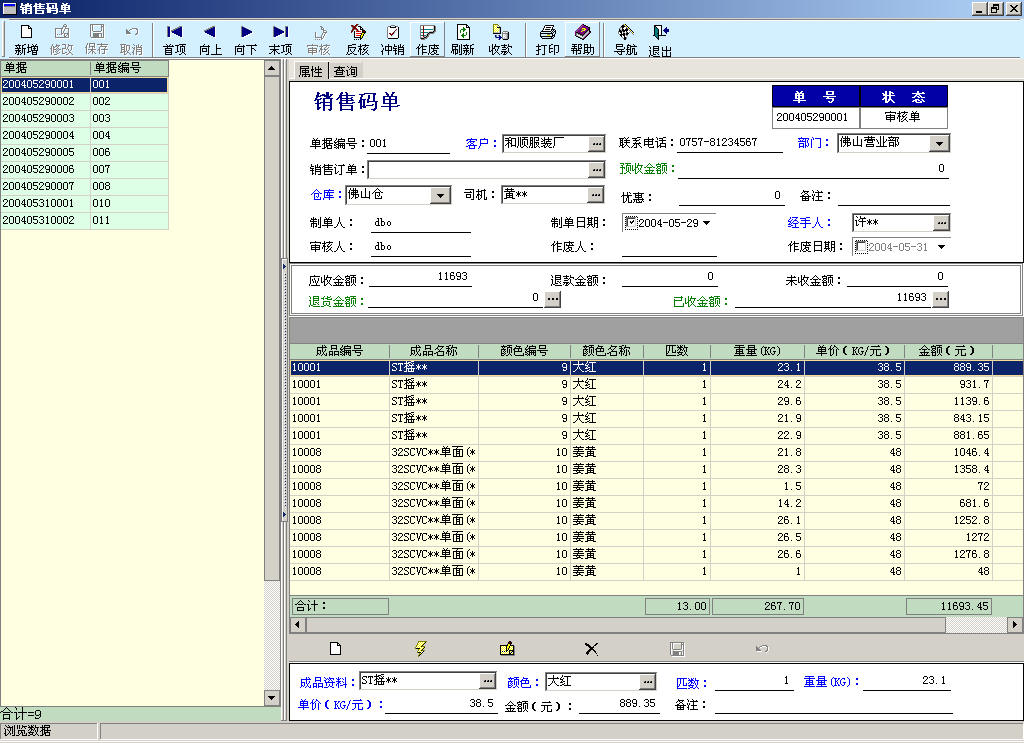Open the 制单日期 date picker arrow
Screen dimensions: 1024x743
coord(707,223)
